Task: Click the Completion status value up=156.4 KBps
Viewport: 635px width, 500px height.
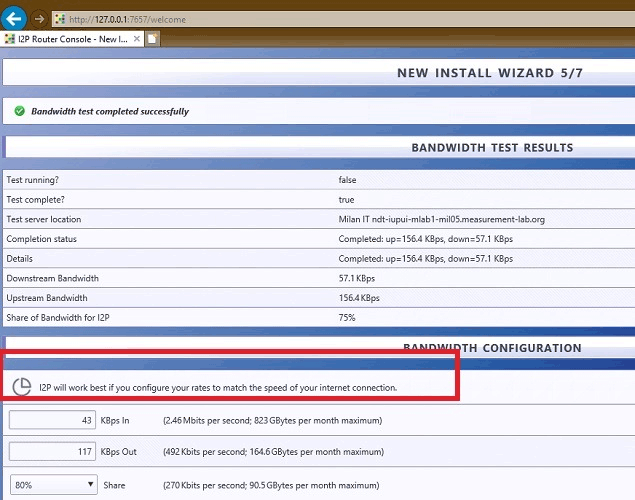Action: click(426, 239)
